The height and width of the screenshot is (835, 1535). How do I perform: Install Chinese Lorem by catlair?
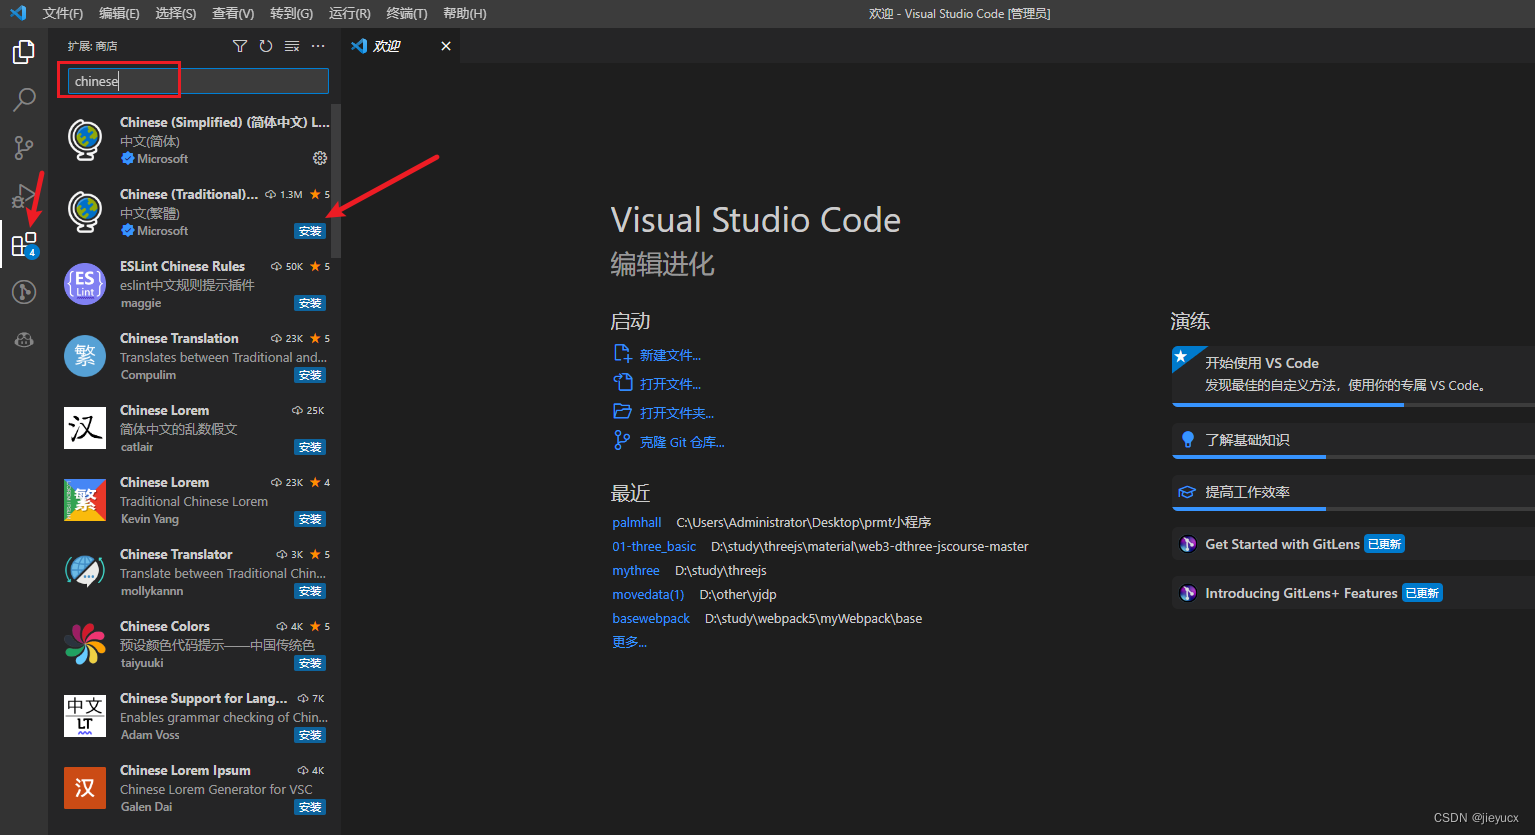(x=310, y=447)
